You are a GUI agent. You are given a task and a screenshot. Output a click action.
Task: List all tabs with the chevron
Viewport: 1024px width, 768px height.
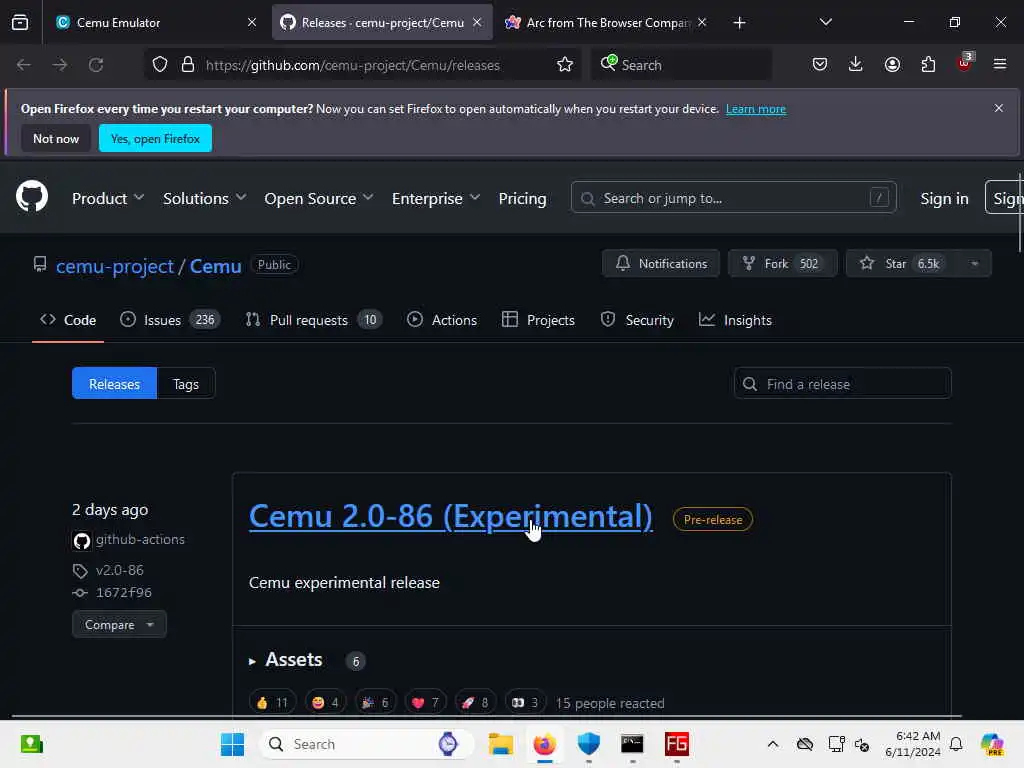pos(825,22)
